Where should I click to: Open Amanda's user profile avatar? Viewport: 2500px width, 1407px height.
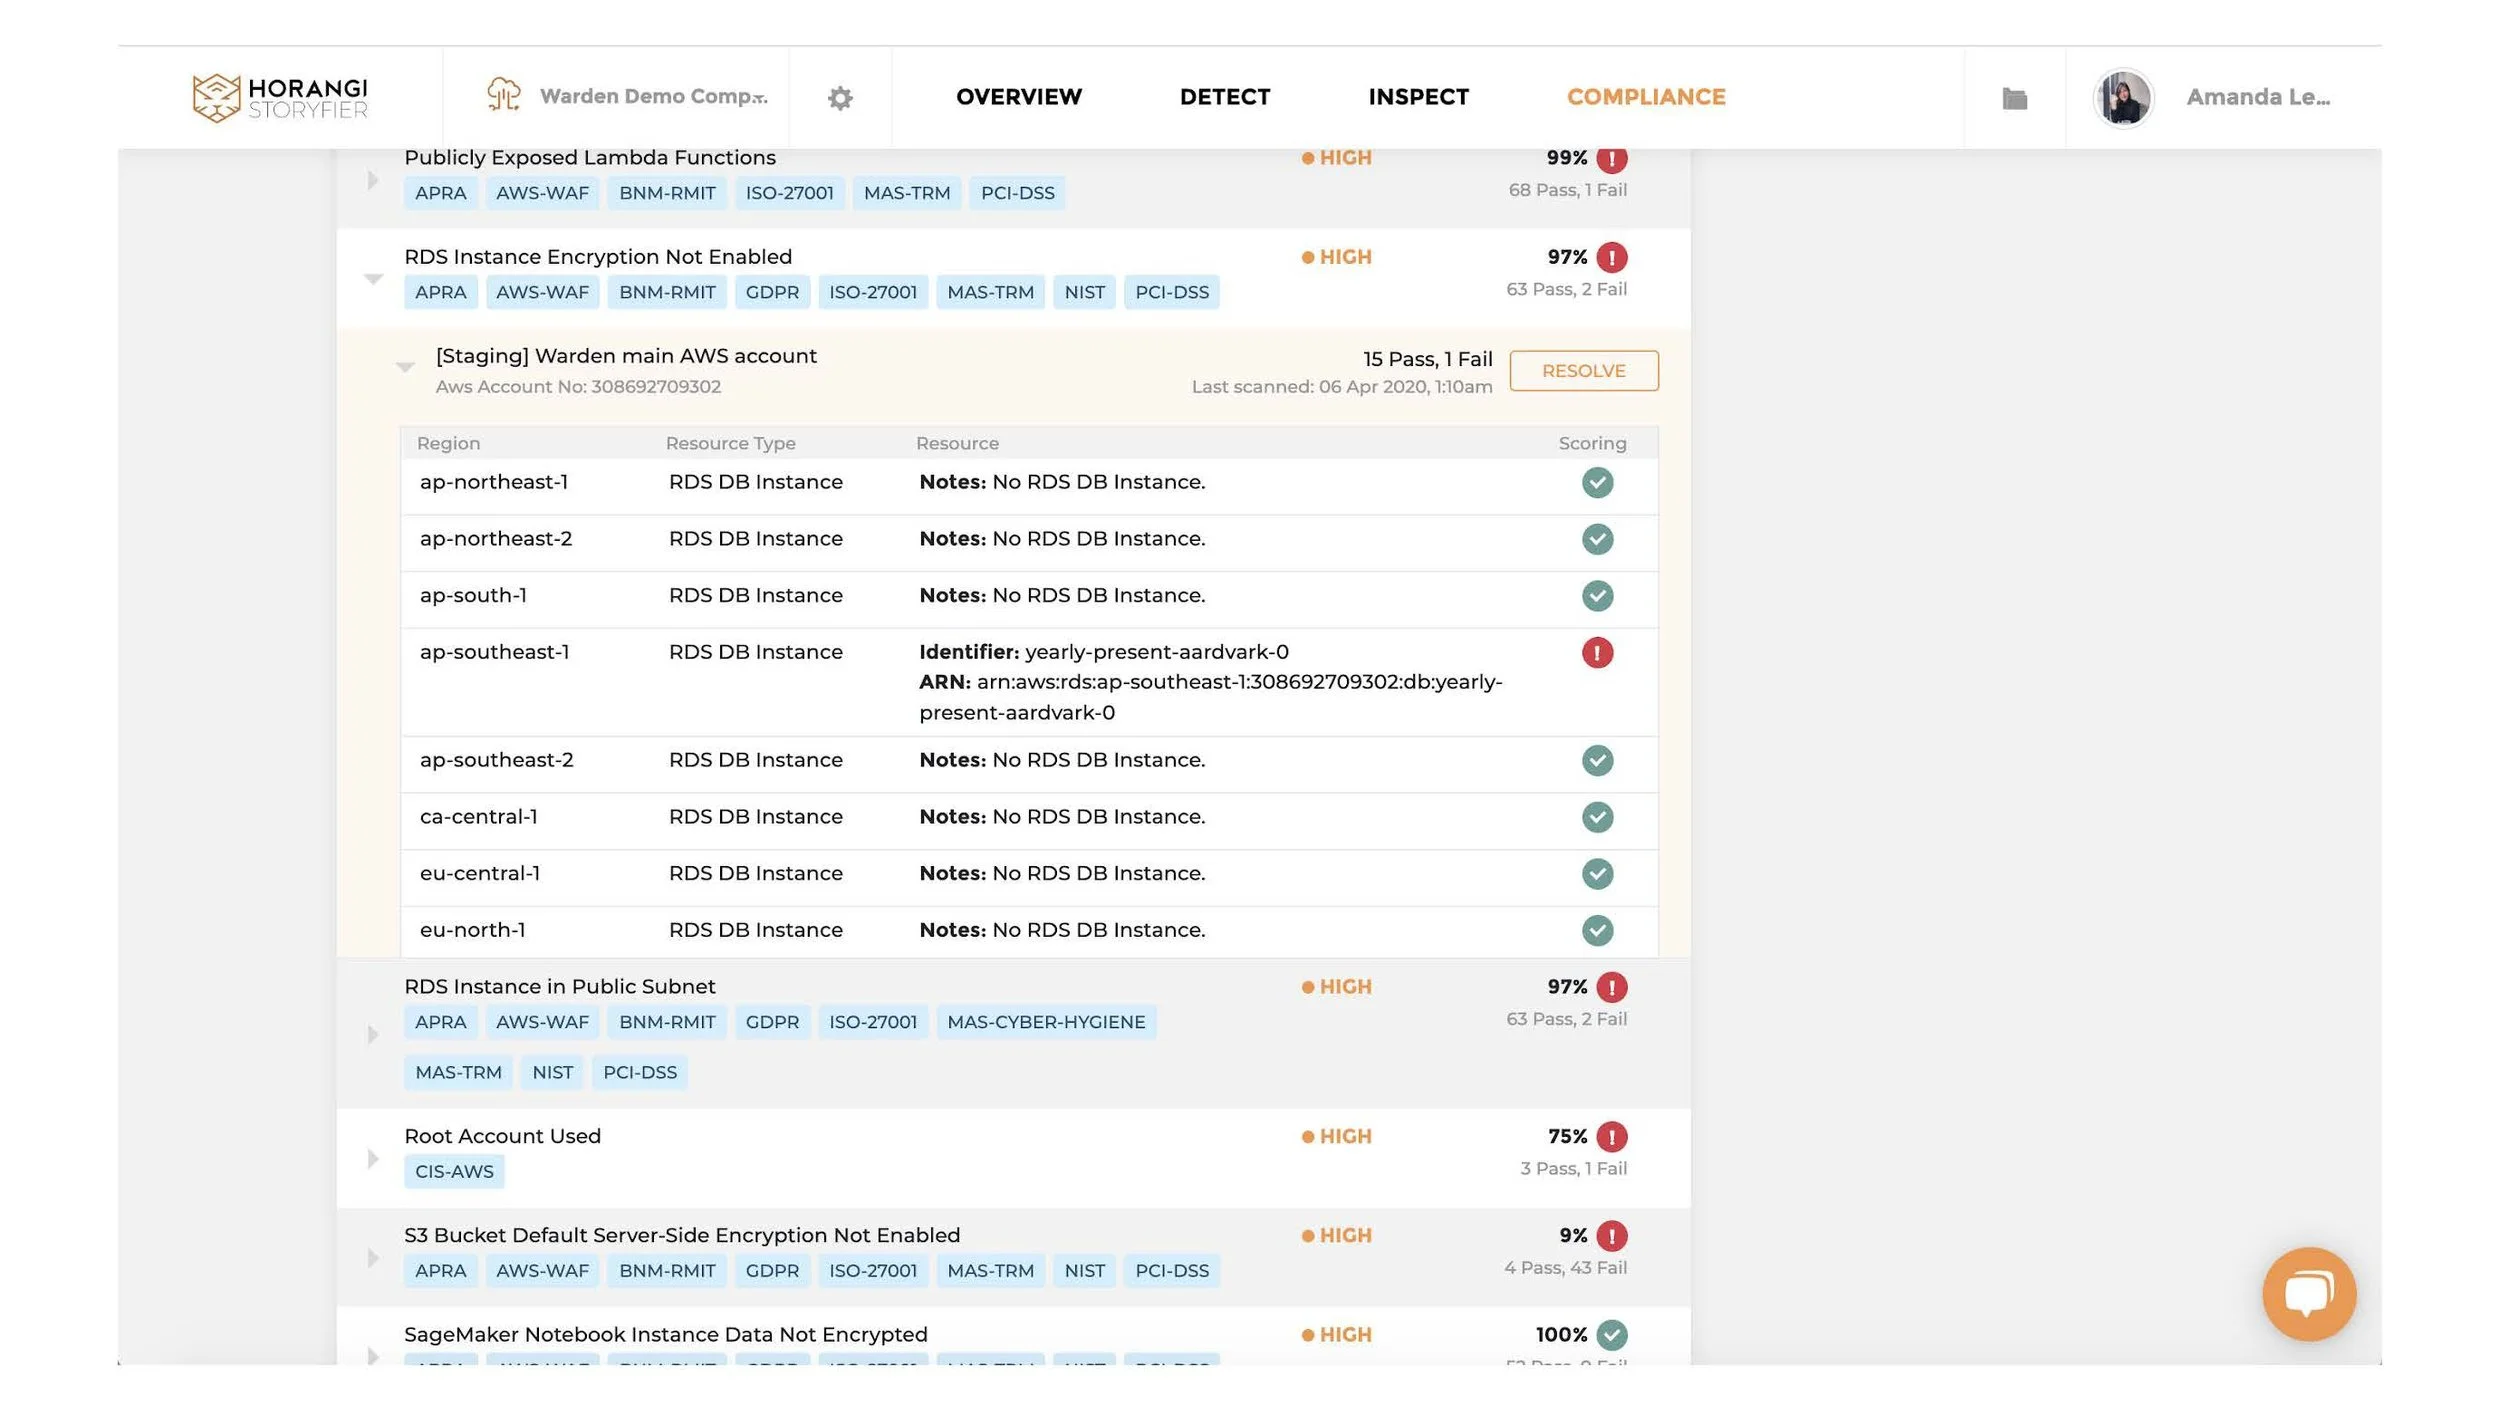[x=2122, y=98]
